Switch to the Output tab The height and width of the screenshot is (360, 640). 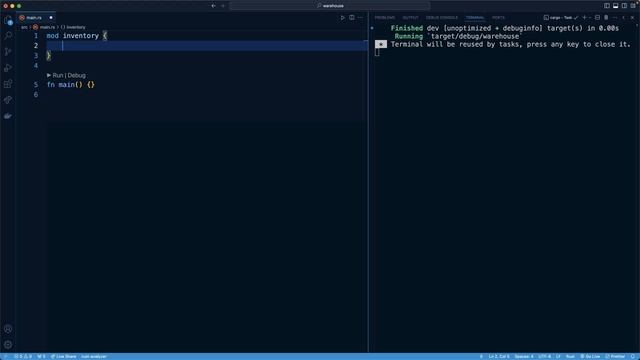pyautogui.click(x=411, y=18)
